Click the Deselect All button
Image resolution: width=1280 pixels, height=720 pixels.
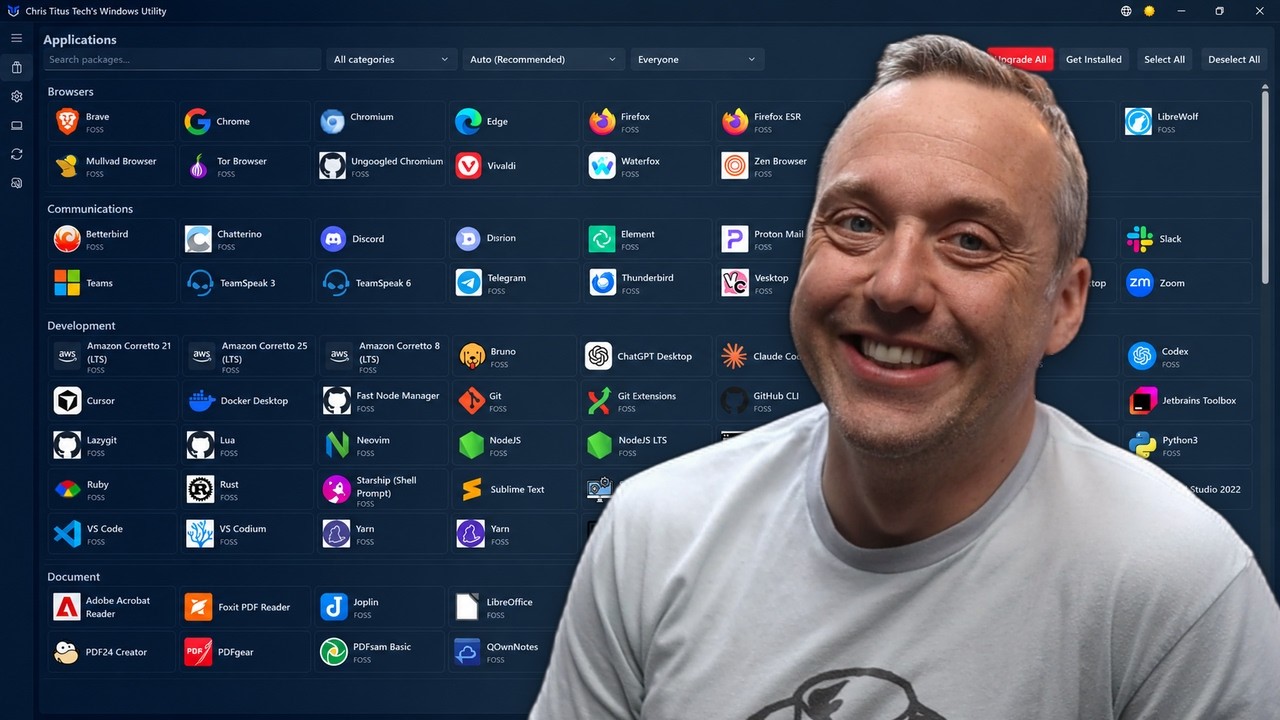pos(1234,59)
